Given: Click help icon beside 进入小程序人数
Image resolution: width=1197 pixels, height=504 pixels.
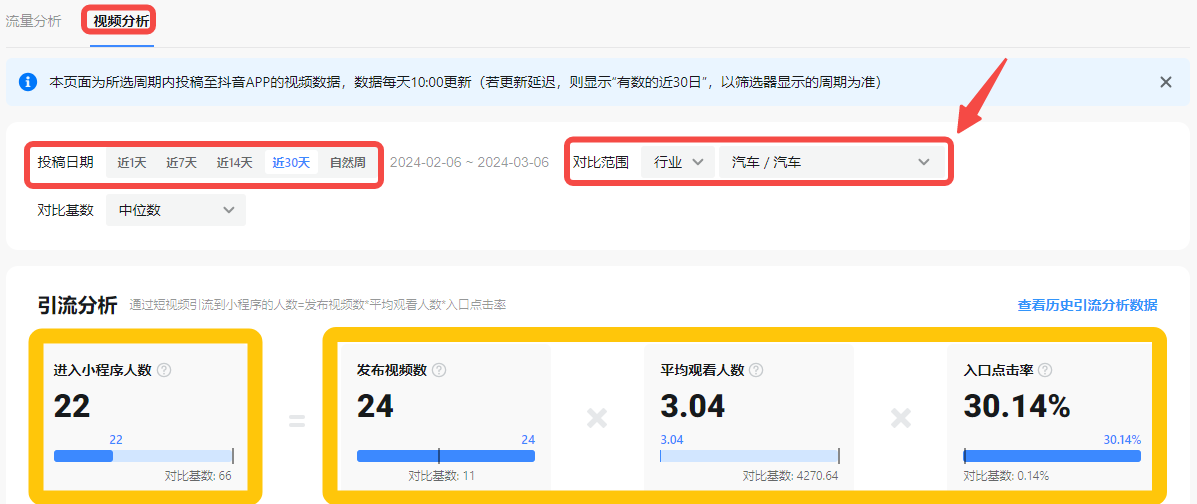Looking at the screenshot, I should 164,370.
